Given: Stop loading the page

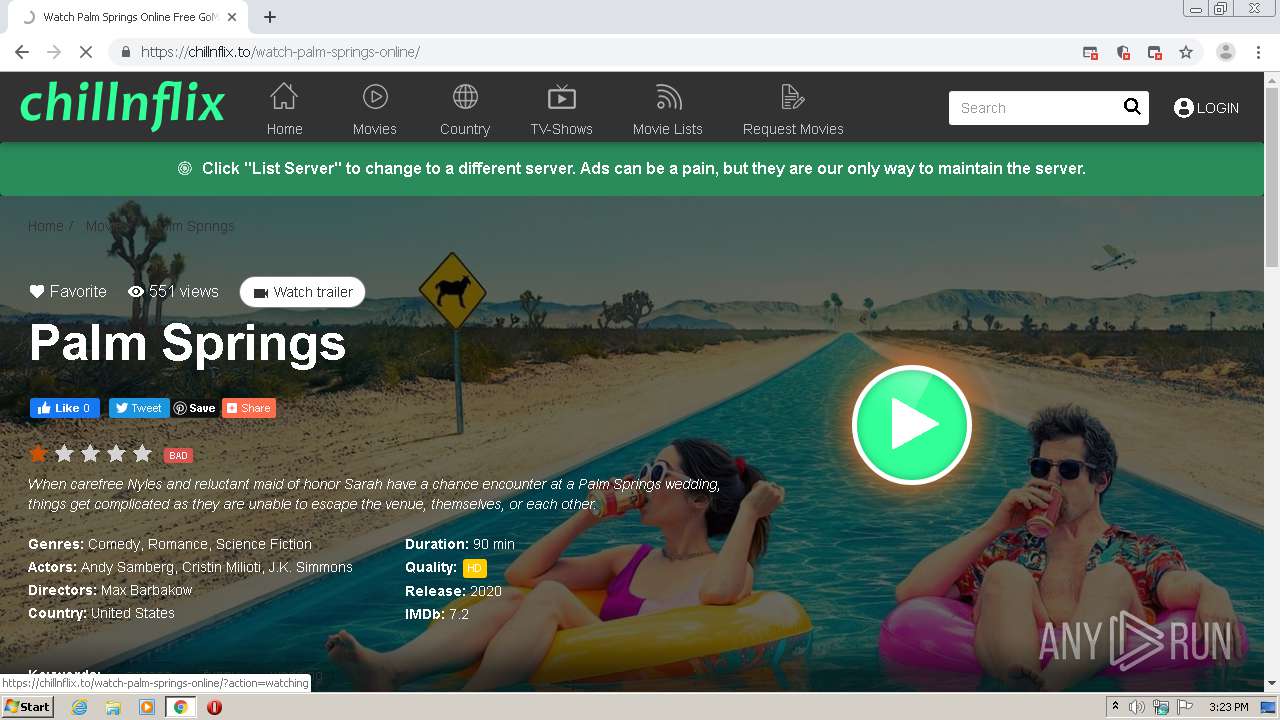Looking at the screenshot, I should click(x=86, y=52).
